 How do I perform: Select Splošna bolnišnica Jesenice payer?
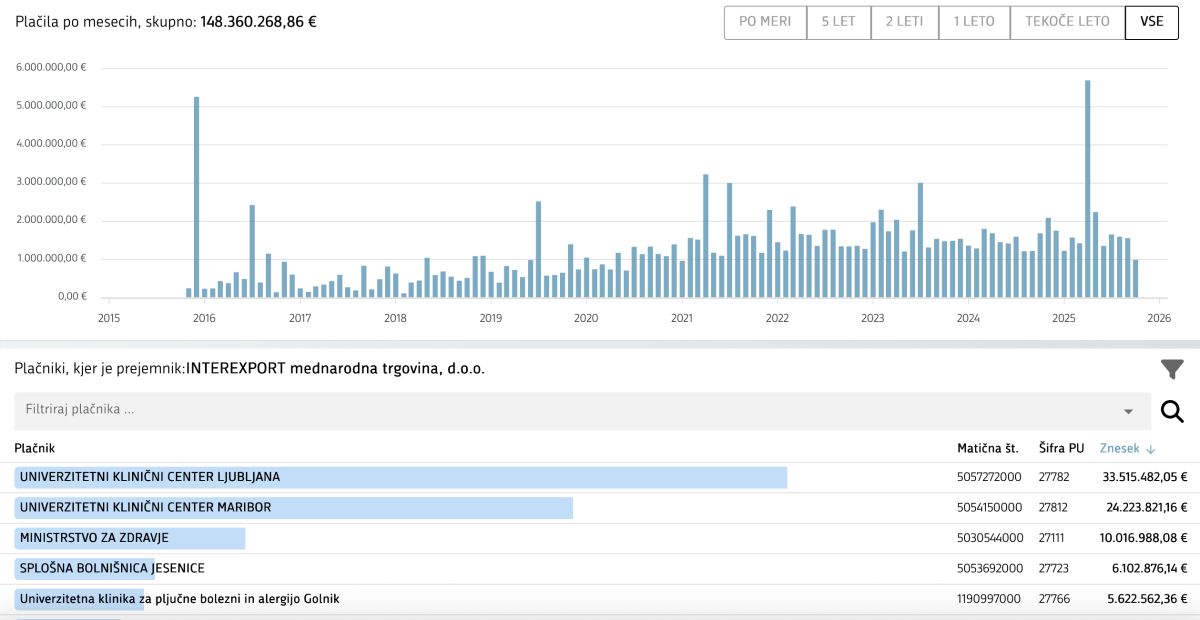tap(112, 568)
